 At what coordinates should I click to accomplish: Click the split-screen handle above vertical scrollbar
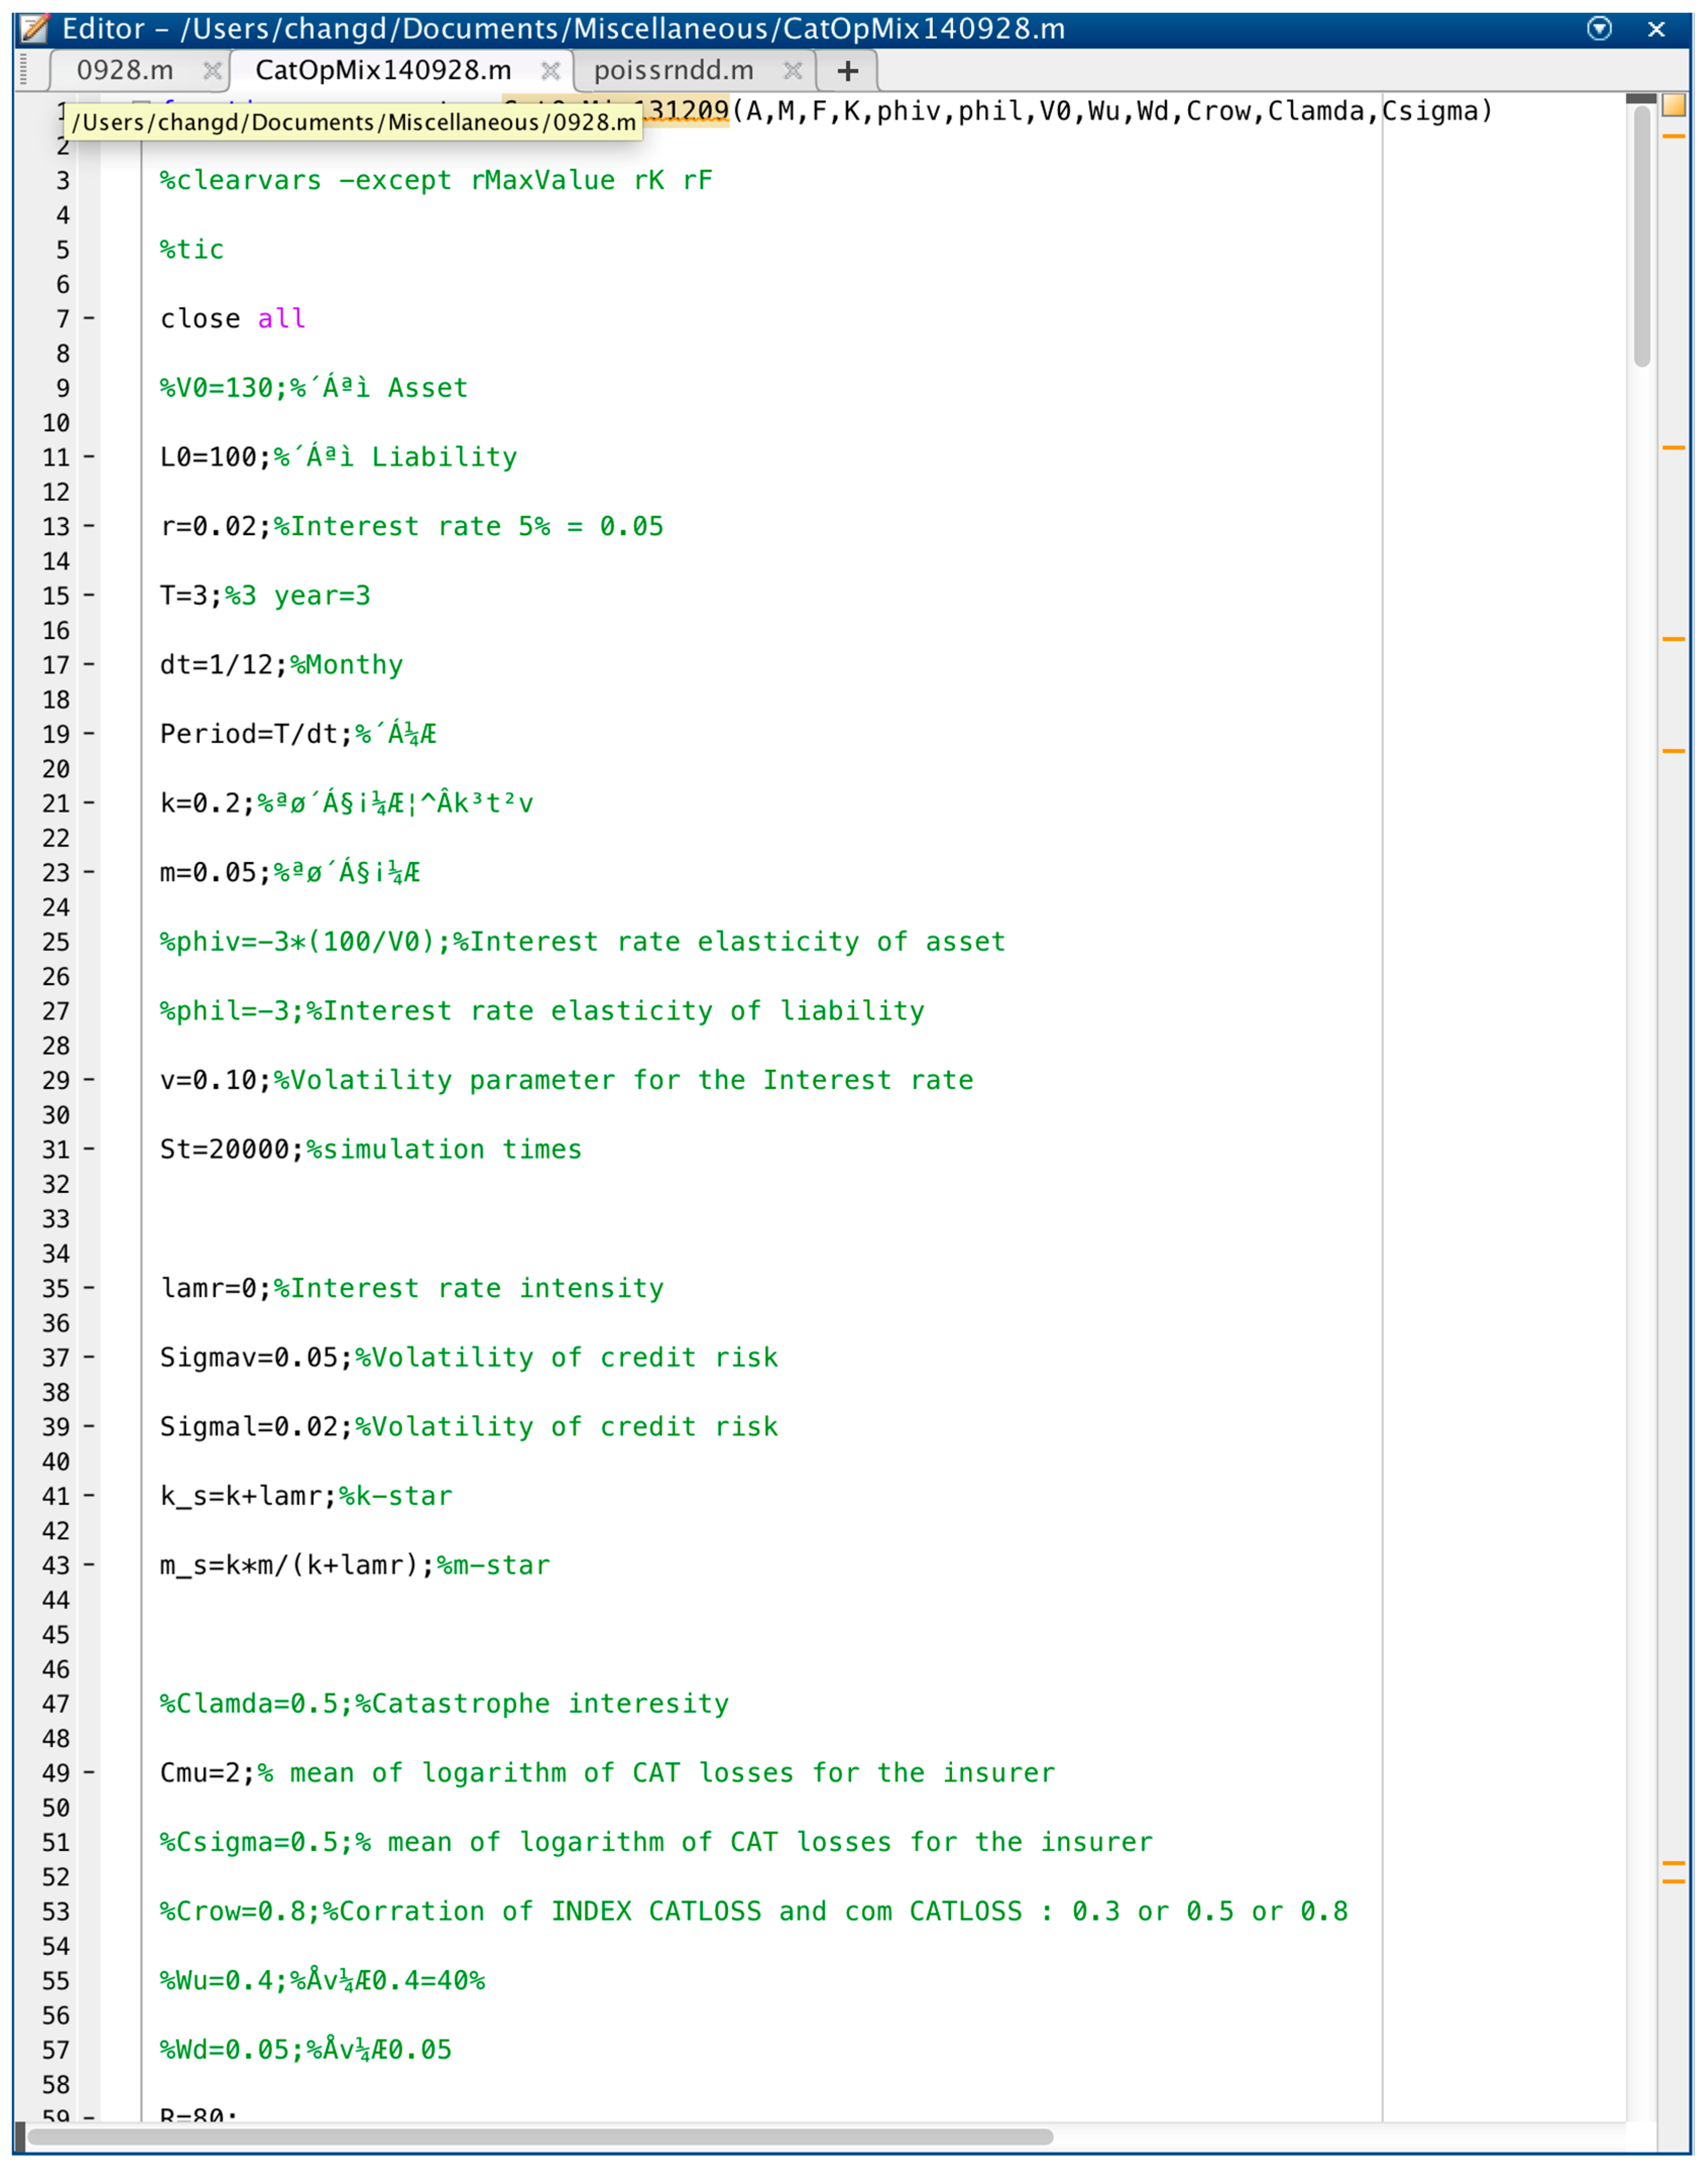(1641, 98)
